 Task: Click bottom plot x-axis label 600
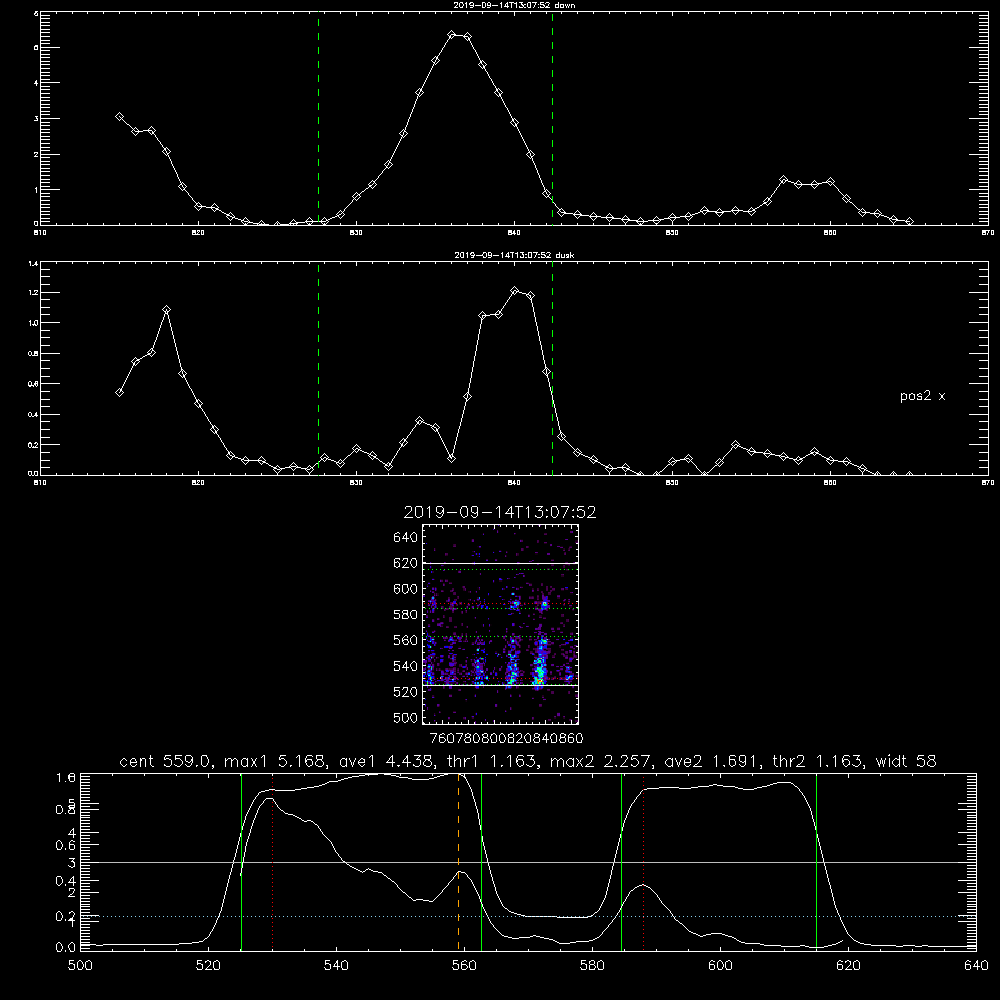point(721,966)
